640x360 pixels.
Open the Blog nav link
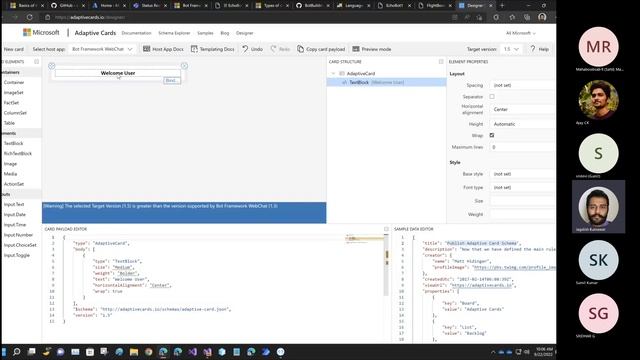pos(225,33)
